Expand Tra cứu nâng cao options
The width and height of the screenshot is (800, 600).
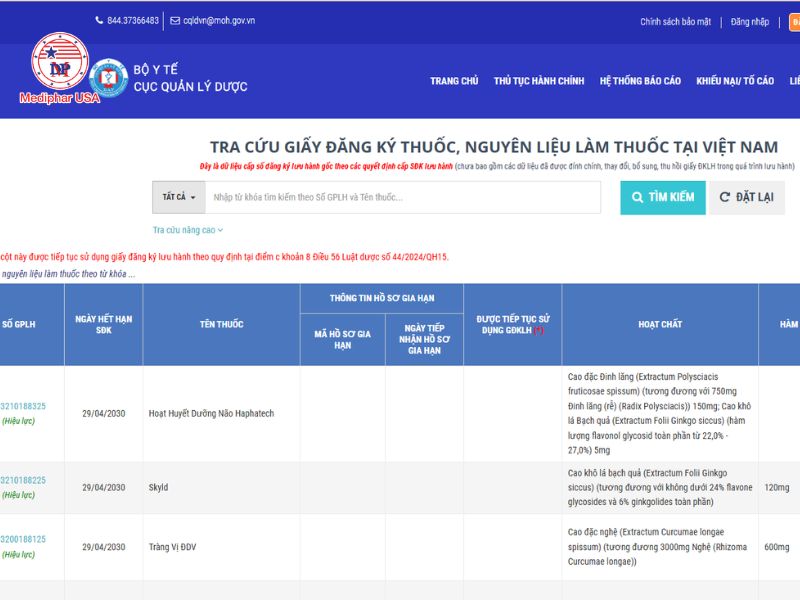[188, 230]
